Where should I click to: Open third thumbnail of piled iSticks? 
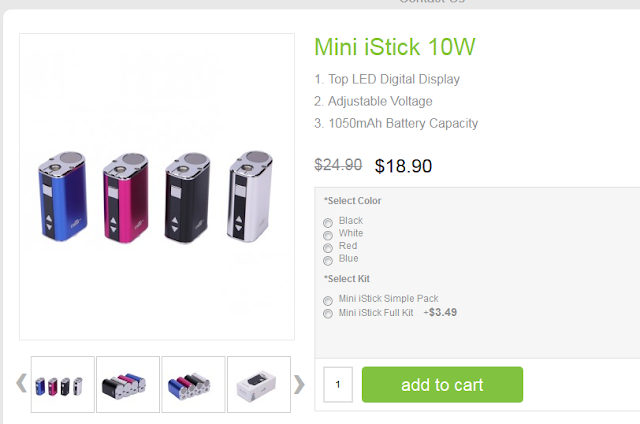pyautogui.click(x=193, y=384)
